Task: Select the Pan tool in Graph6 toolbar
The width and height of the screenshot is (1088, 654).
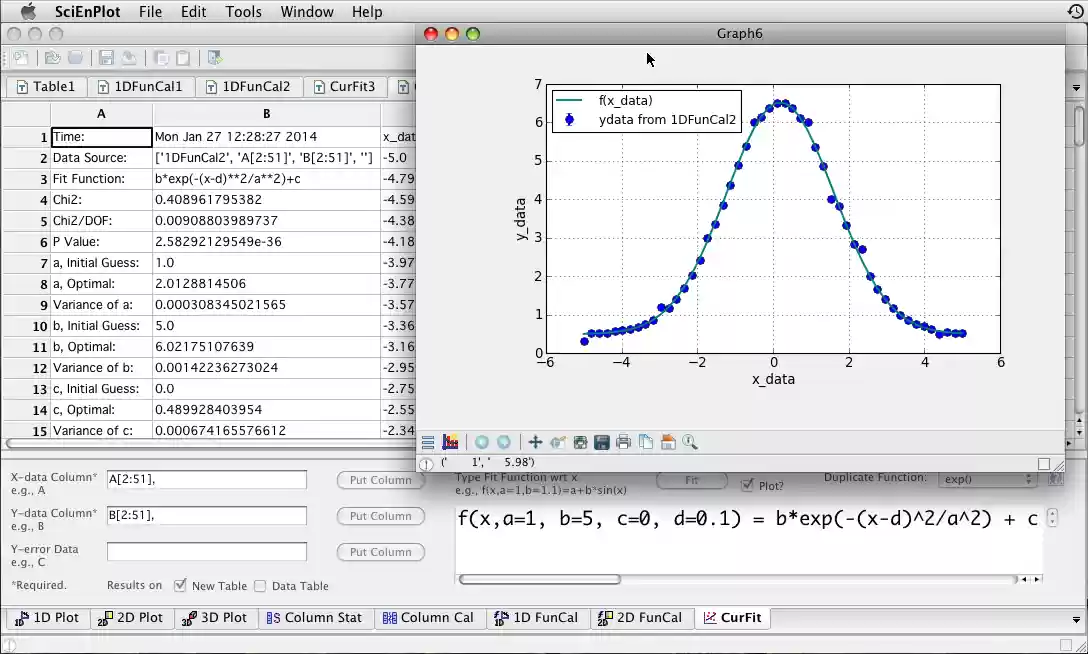Action: pyautogui.click(x=534, y=441)
